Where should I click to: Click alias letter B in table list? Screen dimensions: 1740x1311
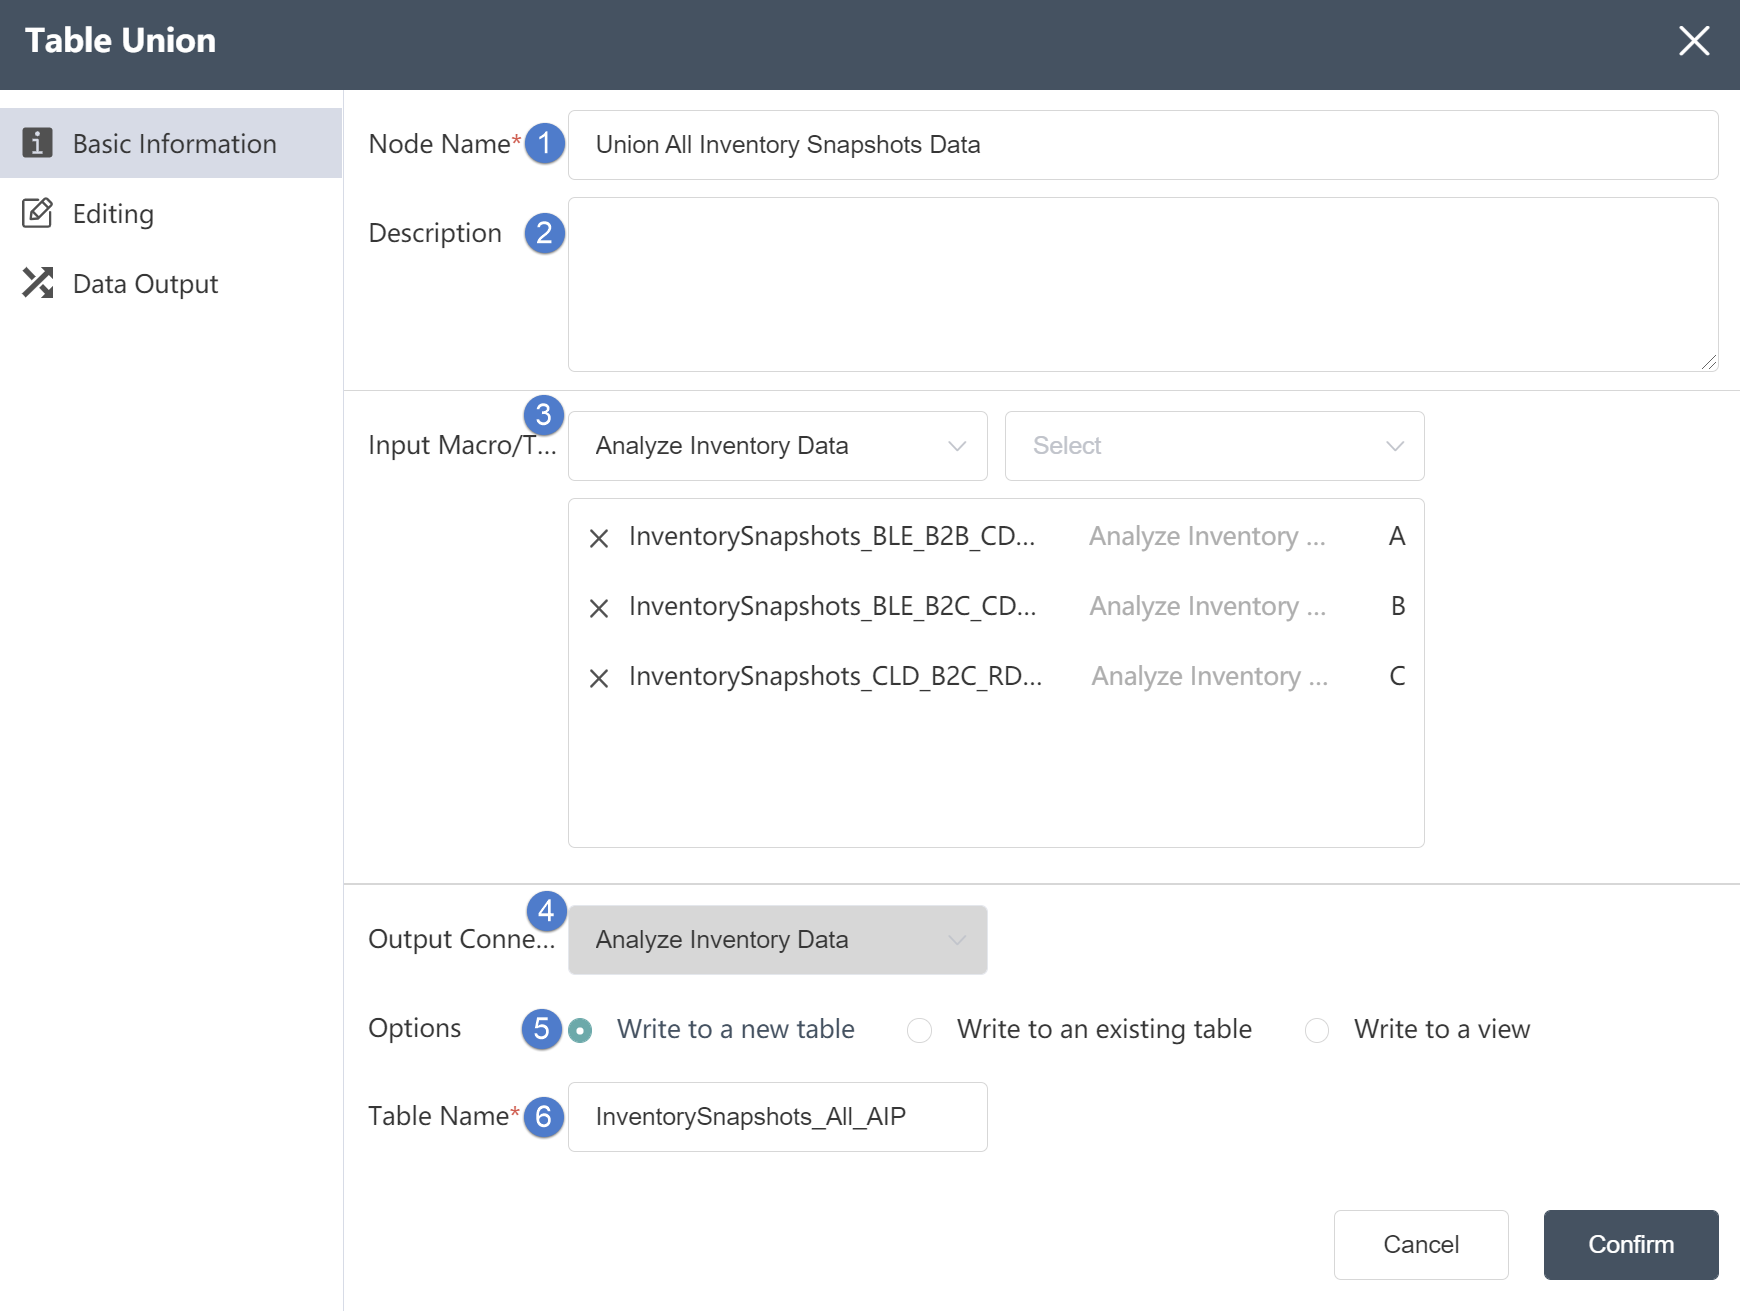coord(1398,606)
